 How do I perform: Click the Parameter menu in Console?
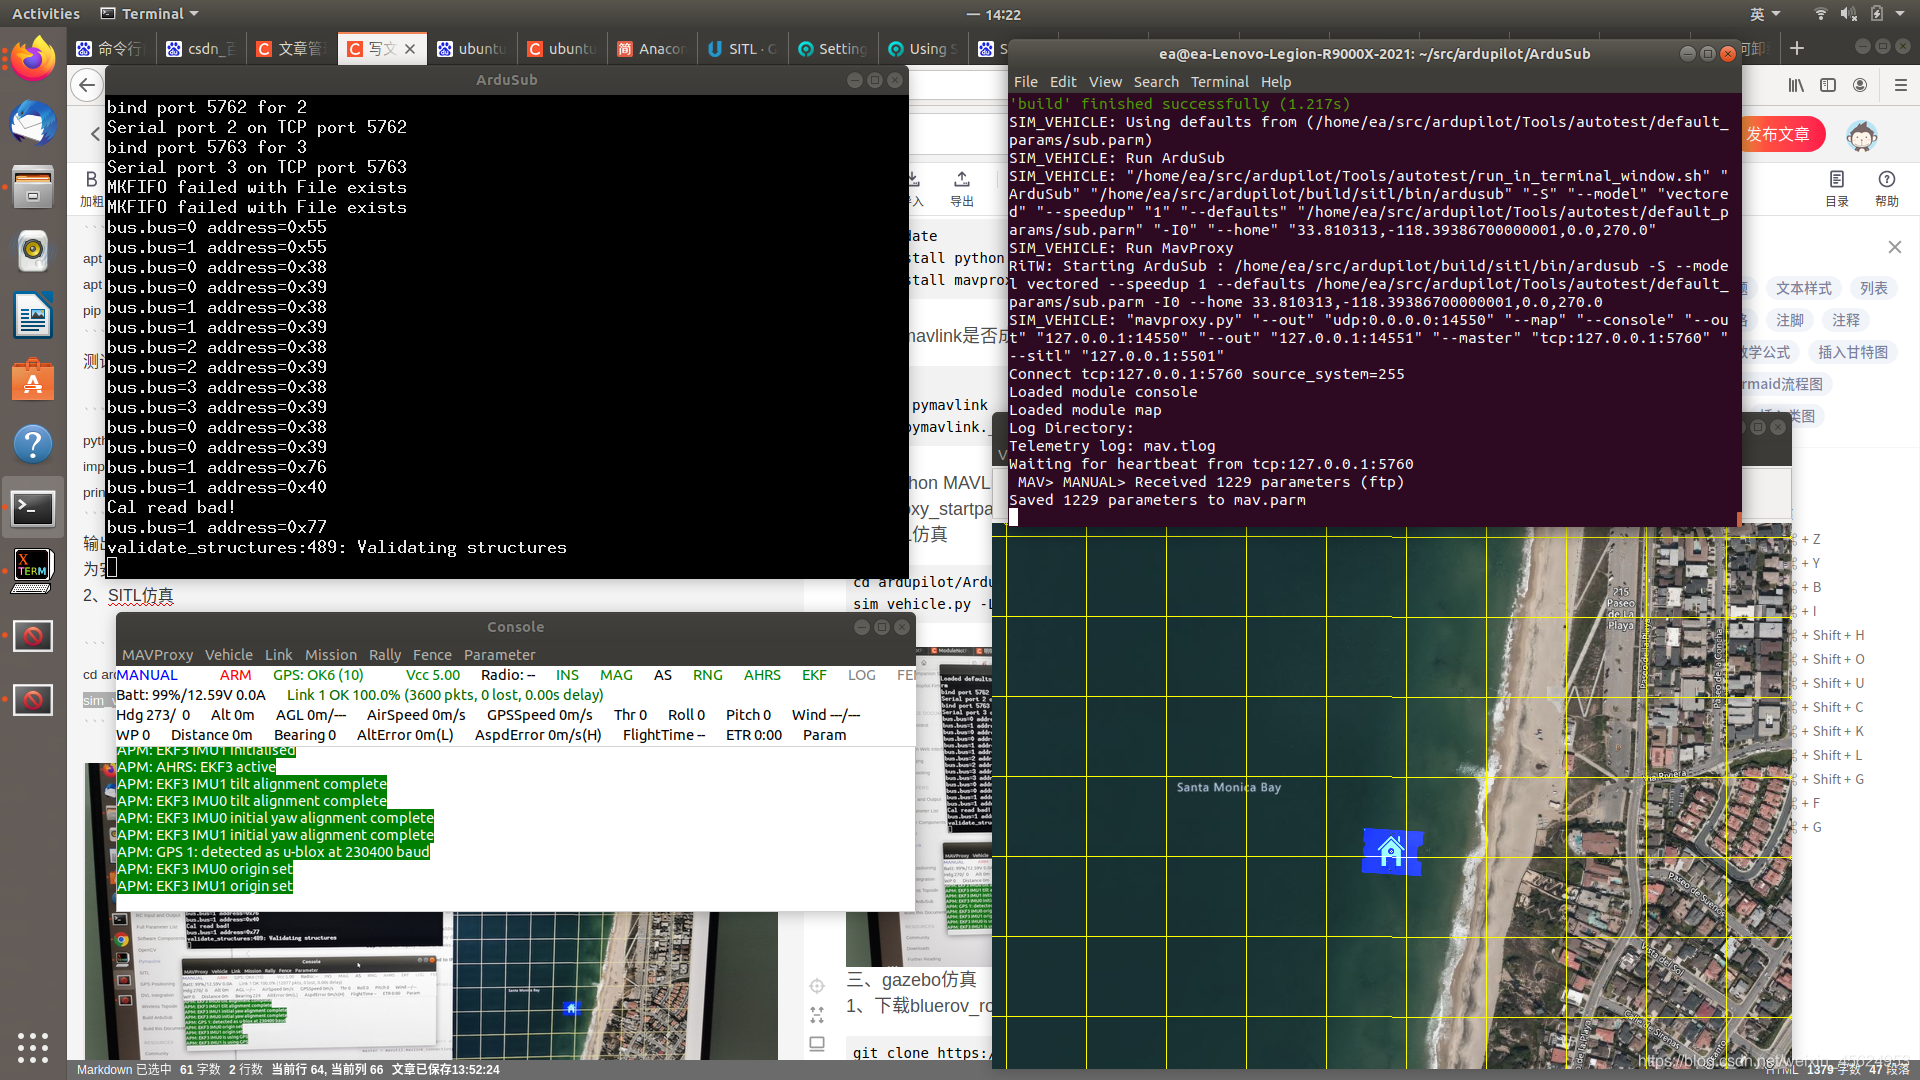point(499,655)
